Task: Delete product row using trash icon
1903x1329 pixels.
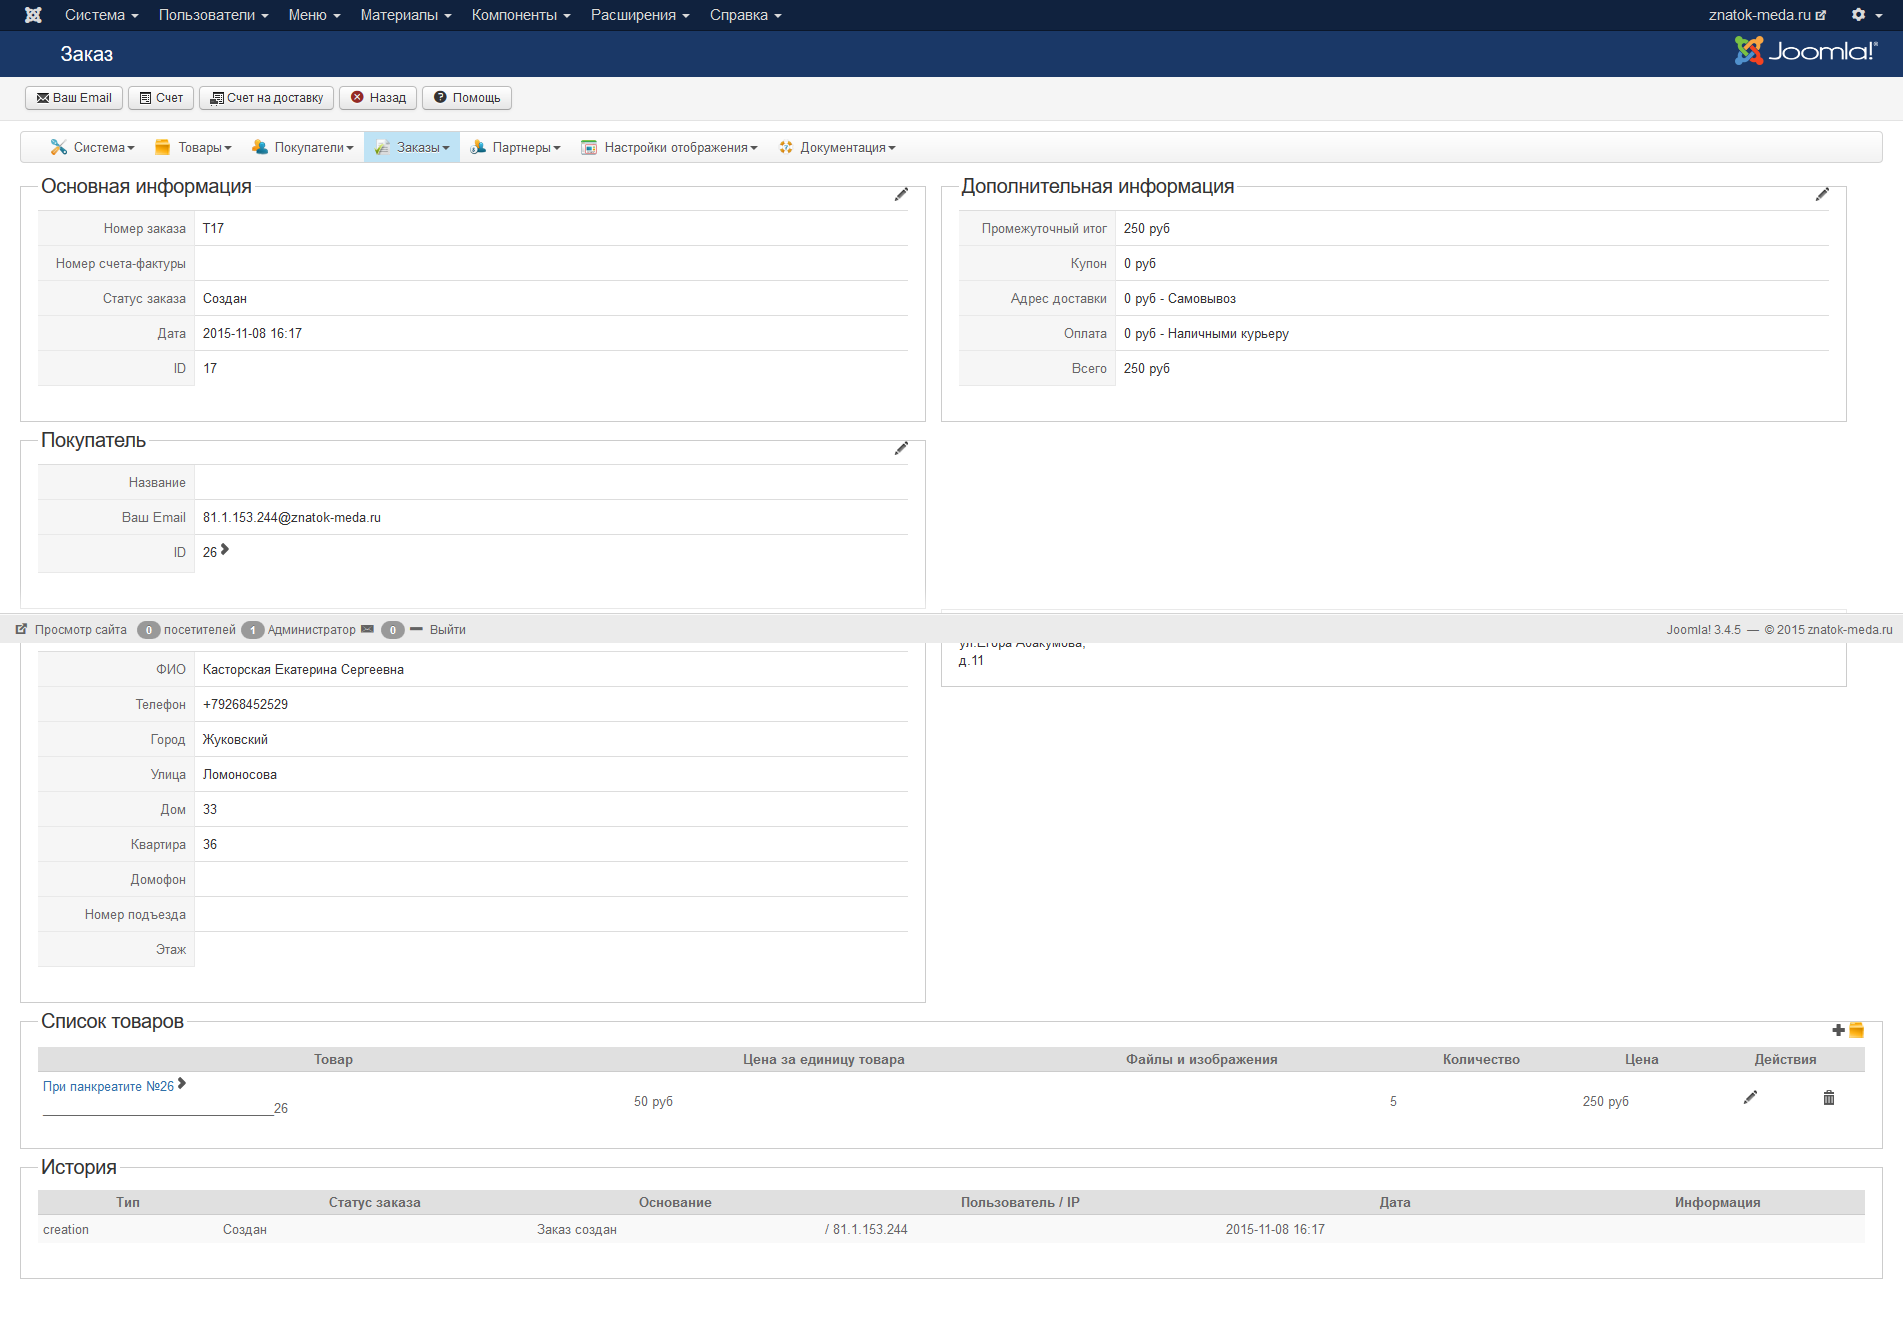Action: 1829,1098
